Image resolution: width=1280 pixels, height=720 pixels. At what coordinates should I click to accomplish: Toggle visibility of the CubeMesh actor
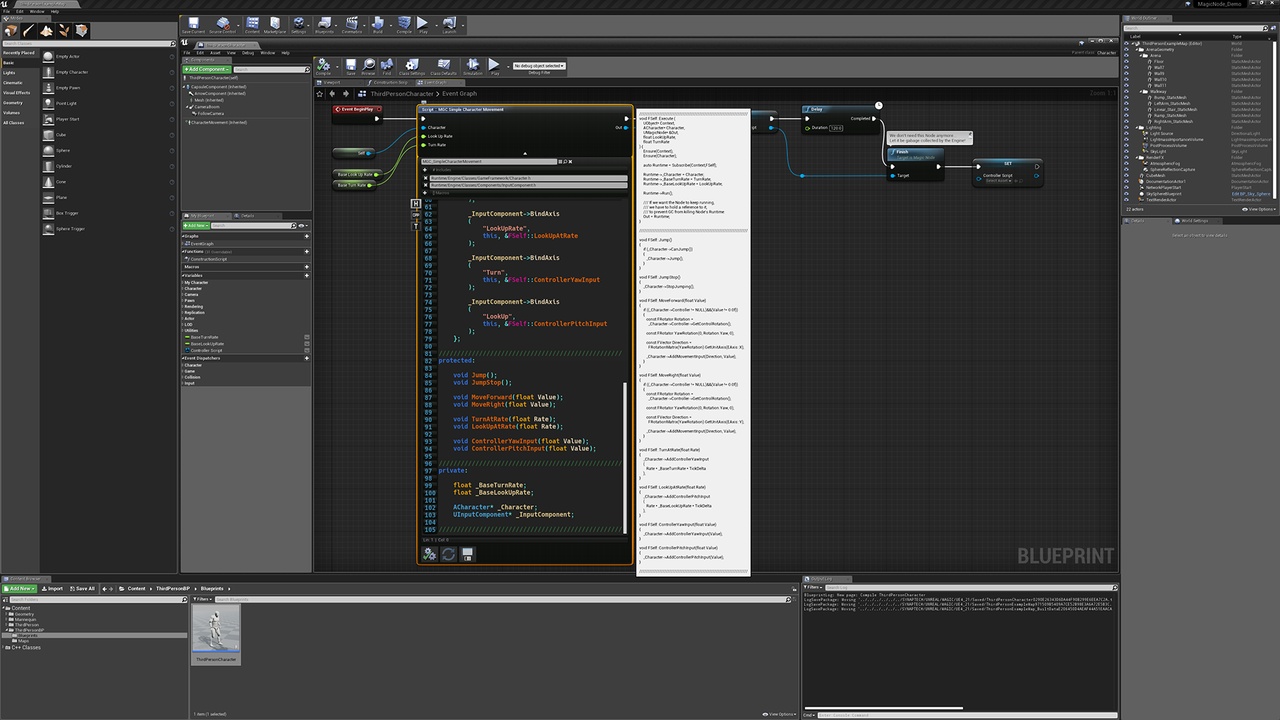tap(1127, 176)
